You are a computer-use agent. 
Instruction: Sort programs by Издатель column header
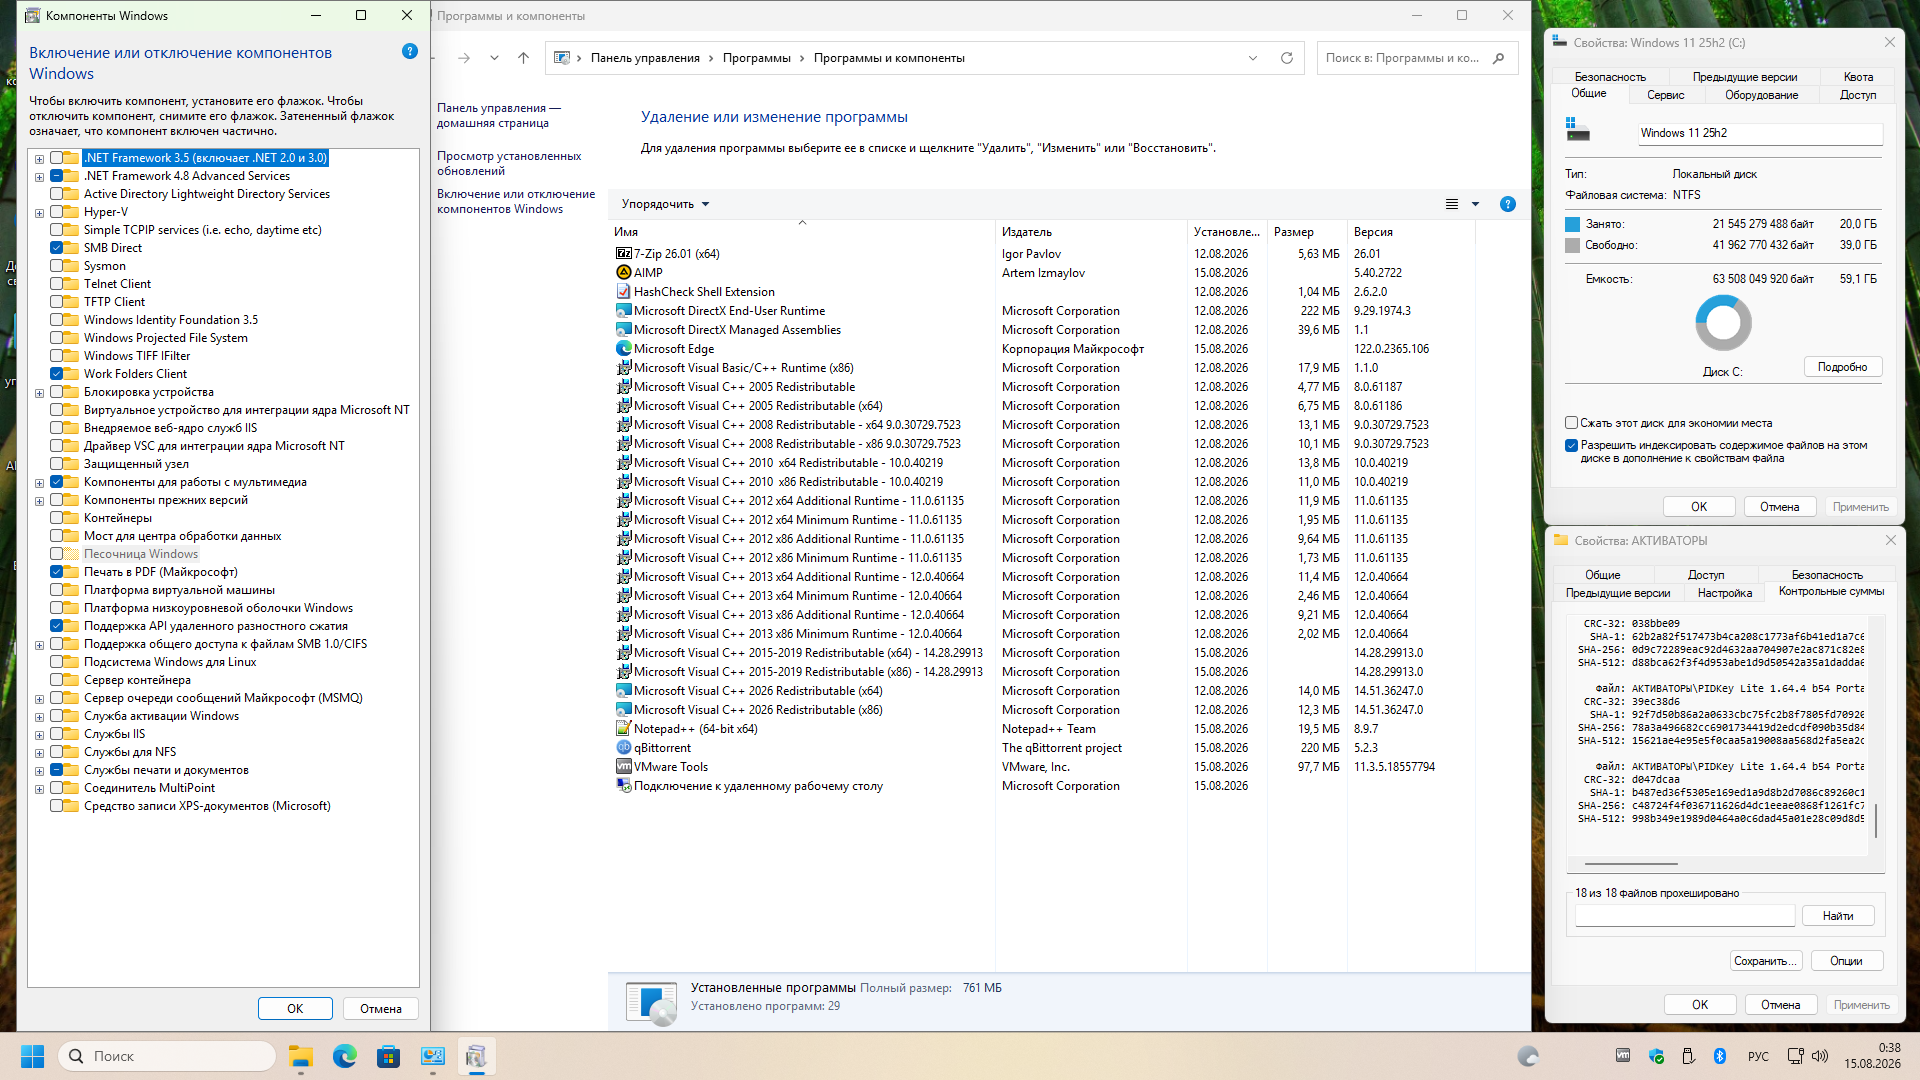1091,232
